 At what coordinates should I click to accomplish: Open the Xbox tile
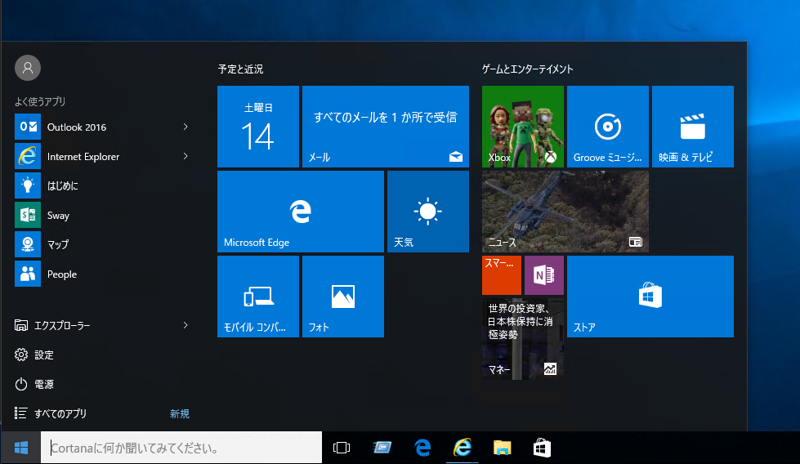click(522, 126)
